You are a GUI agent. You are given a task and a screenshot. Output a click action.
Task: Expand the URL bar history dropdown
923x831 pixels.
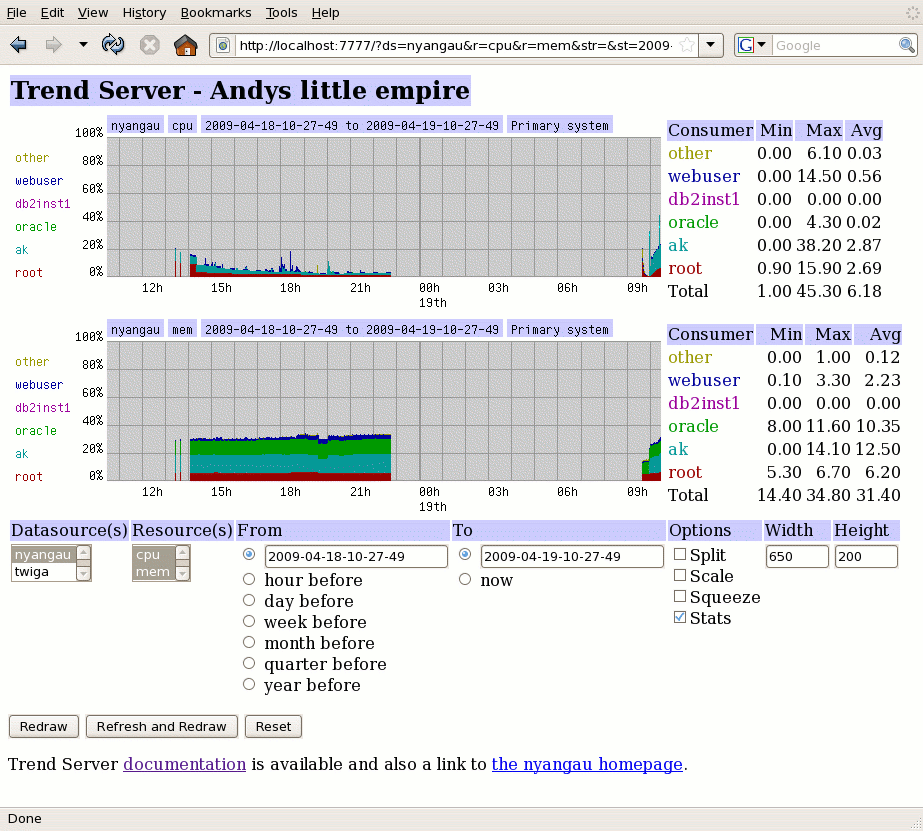pyautogui.click(x=710, y=45)
